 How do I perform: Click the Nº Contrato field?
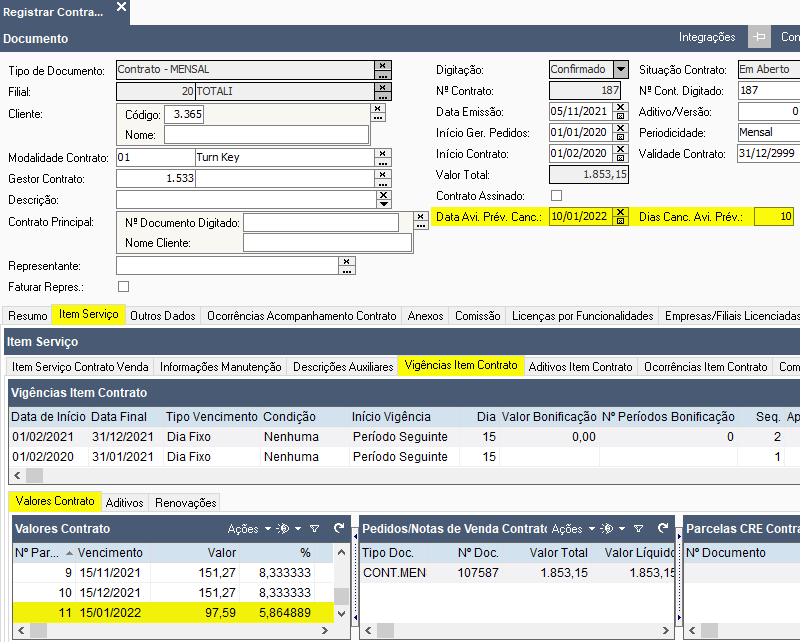(585, 91)
